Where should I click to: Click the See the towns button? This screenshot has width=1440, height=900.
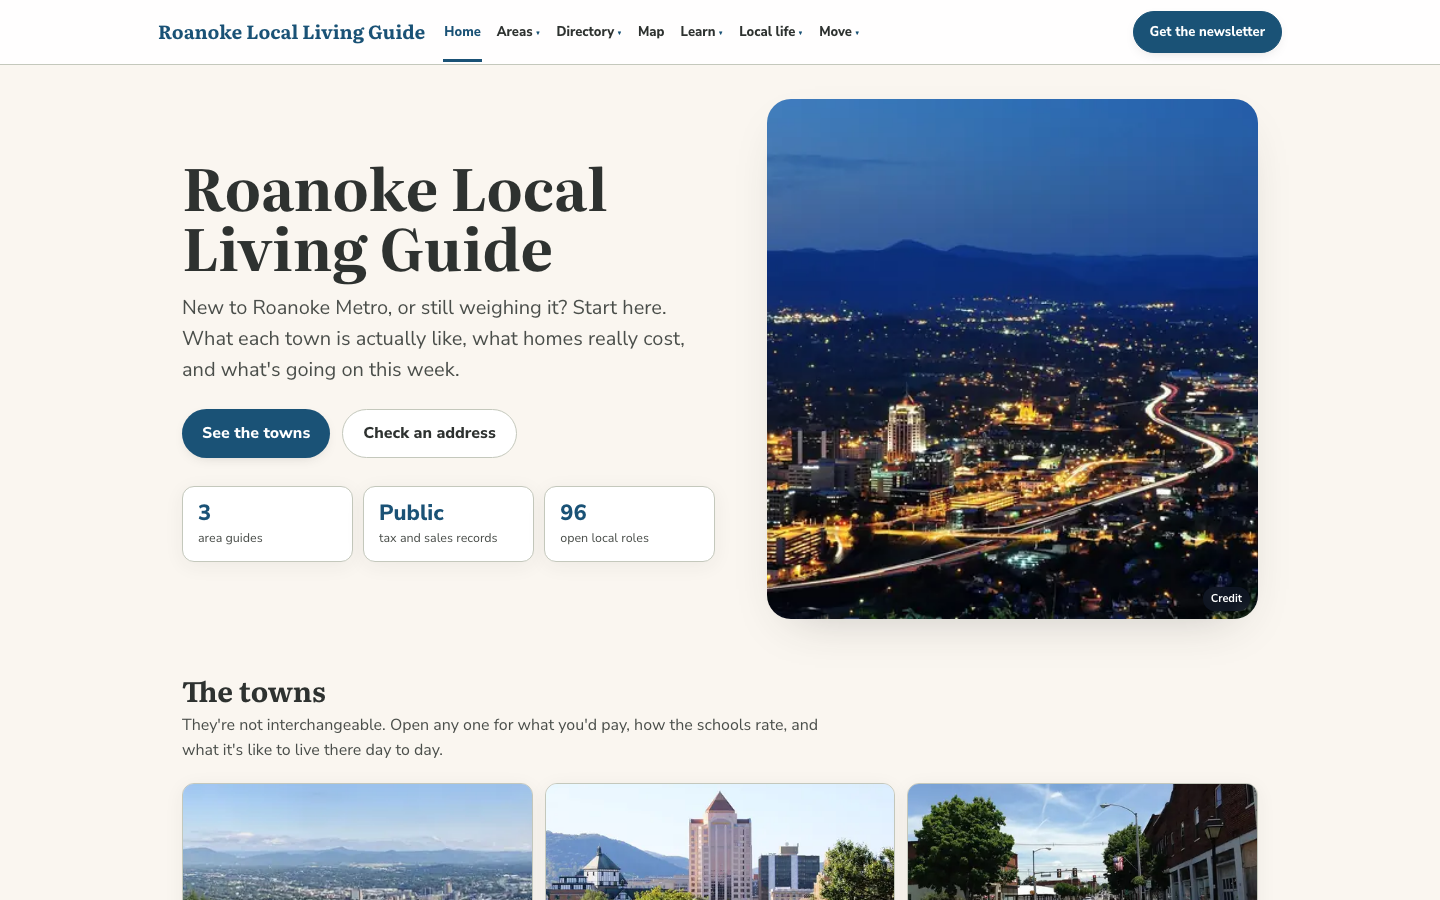[x=256, y=433]
